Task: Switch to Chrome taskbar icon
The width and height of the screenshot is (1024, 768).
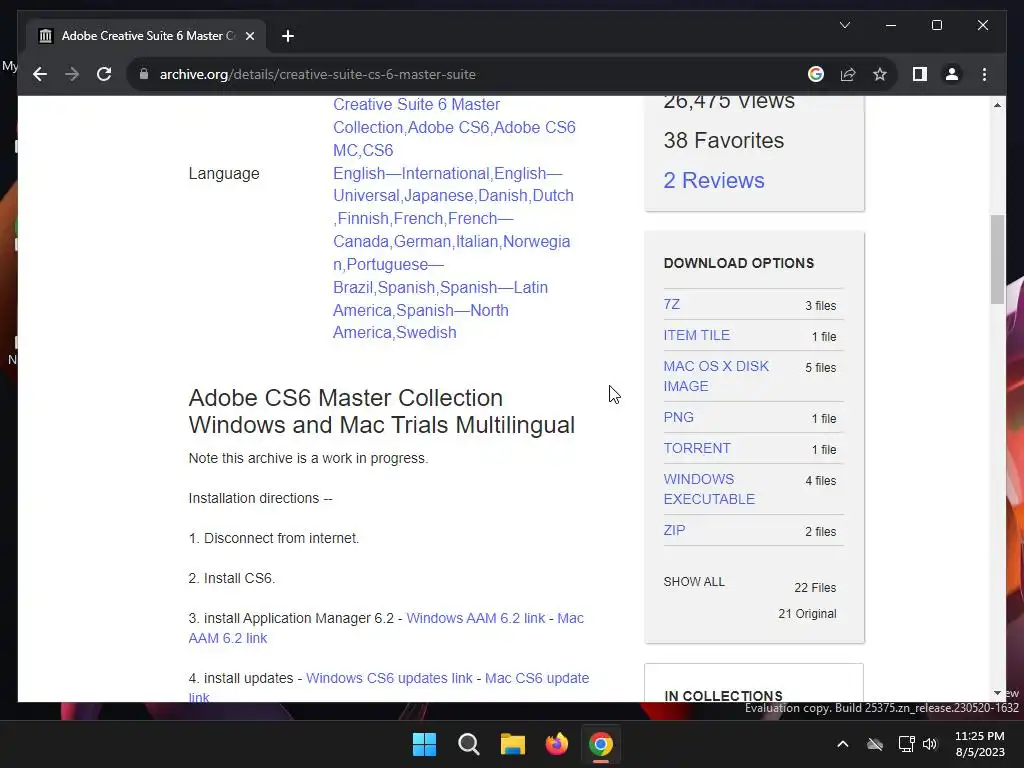Action: point(601,744)
